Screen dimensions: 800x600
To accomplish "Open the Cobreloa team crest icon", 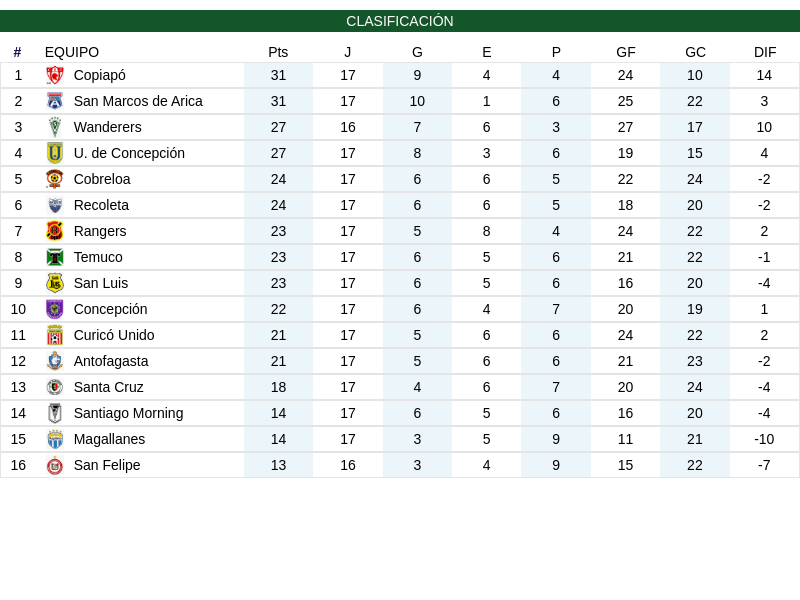I will pos(55,179).
